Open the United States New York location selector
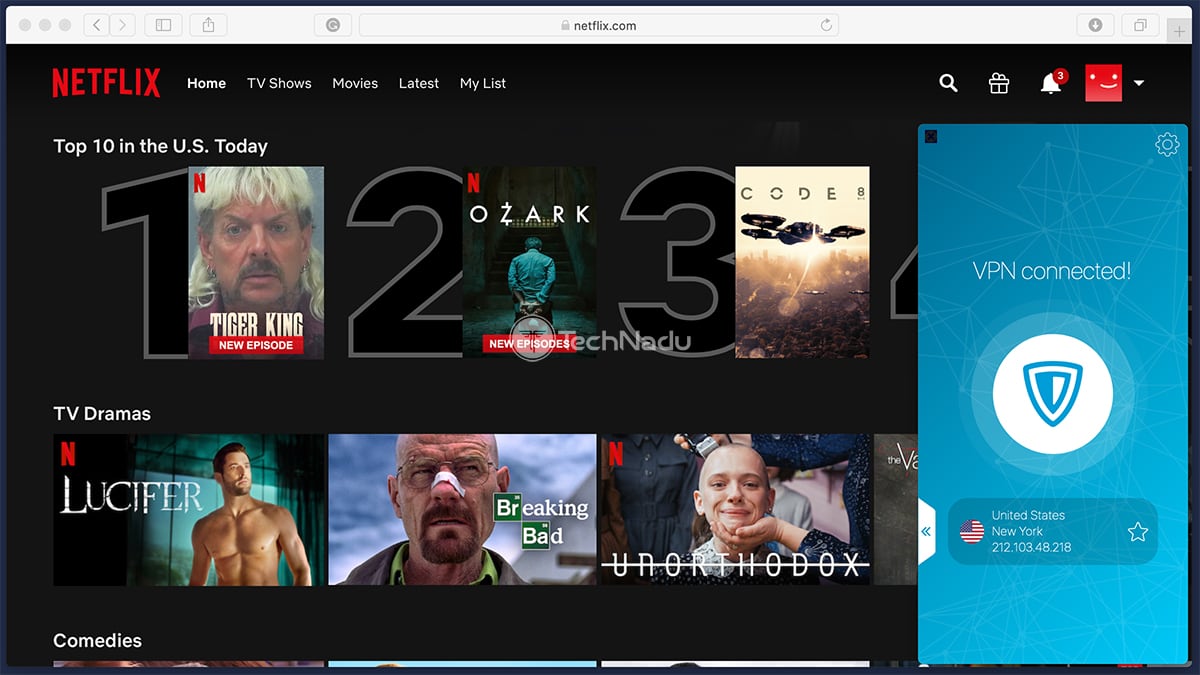Viewport: 1200px width, 675px height. [1052, 532]
